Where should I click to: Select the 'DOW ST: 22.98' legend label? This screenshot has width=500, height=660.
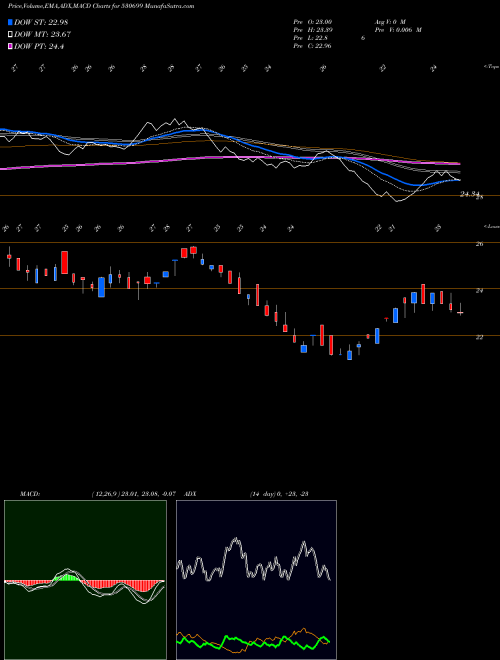pyautogui.click(x=41, y=22)
